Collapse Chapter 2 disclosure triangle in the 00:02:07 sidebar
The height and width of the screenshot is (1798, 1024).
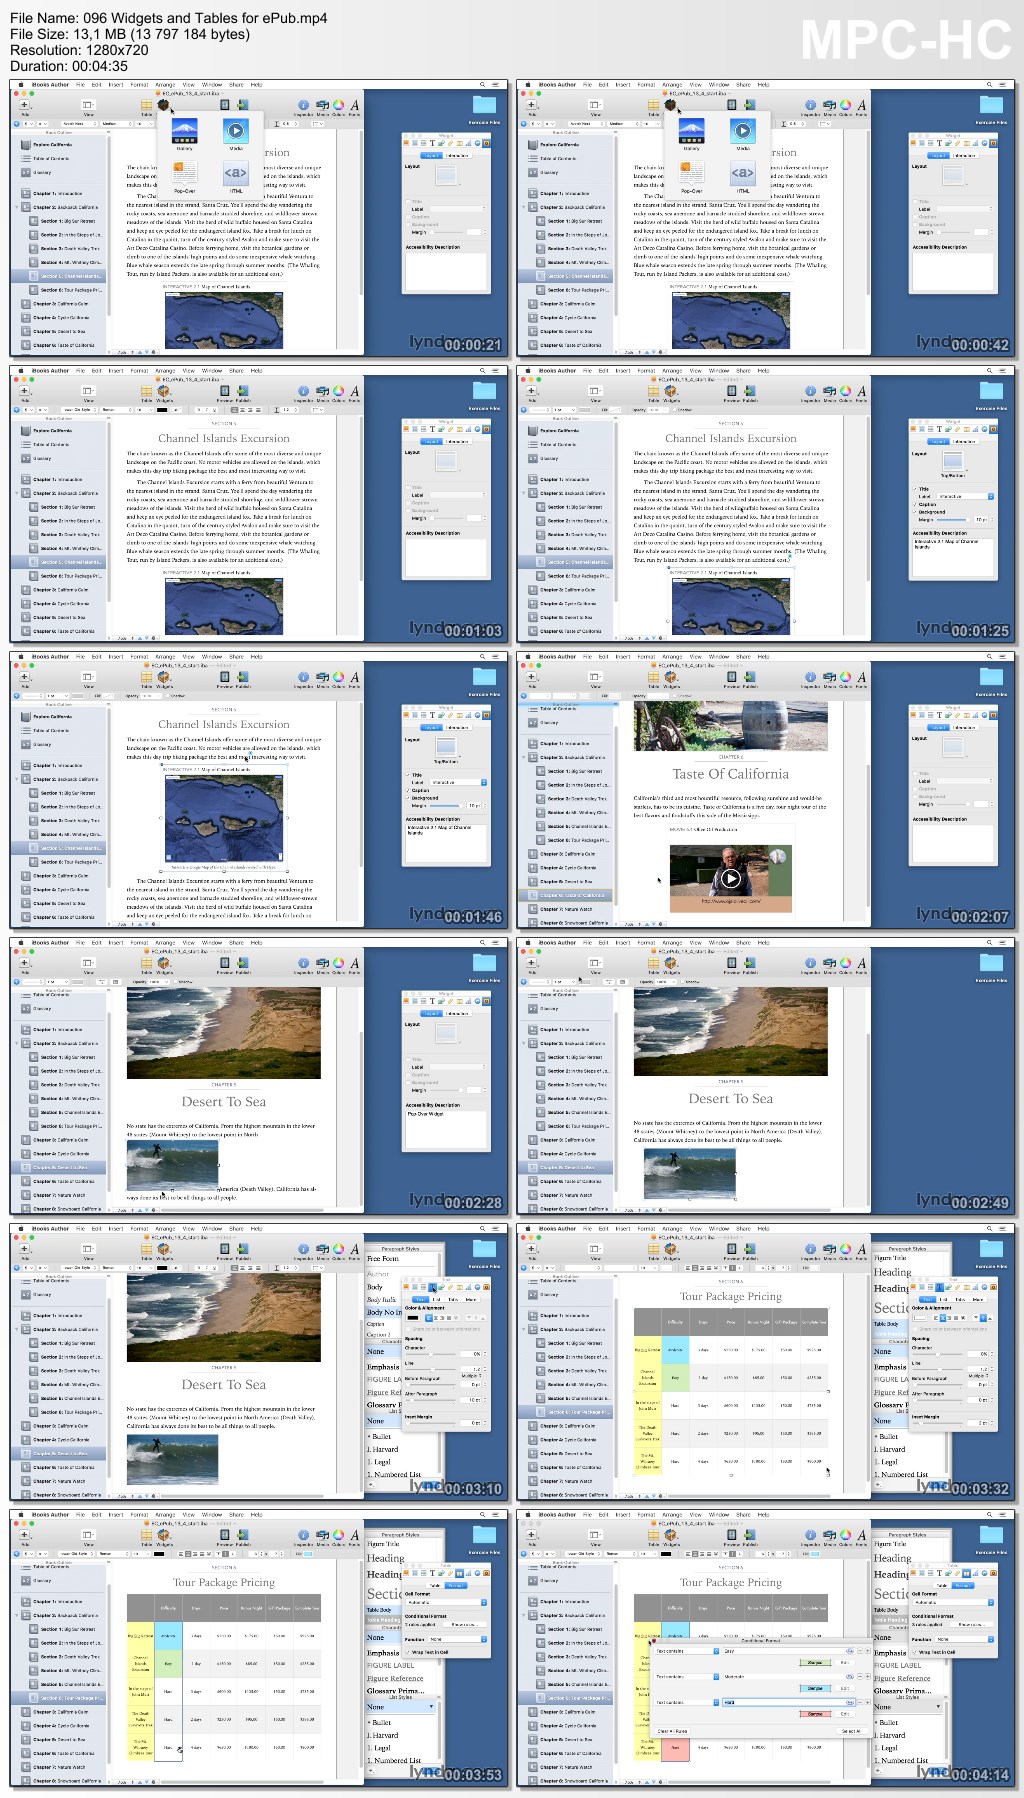point(523,757)
